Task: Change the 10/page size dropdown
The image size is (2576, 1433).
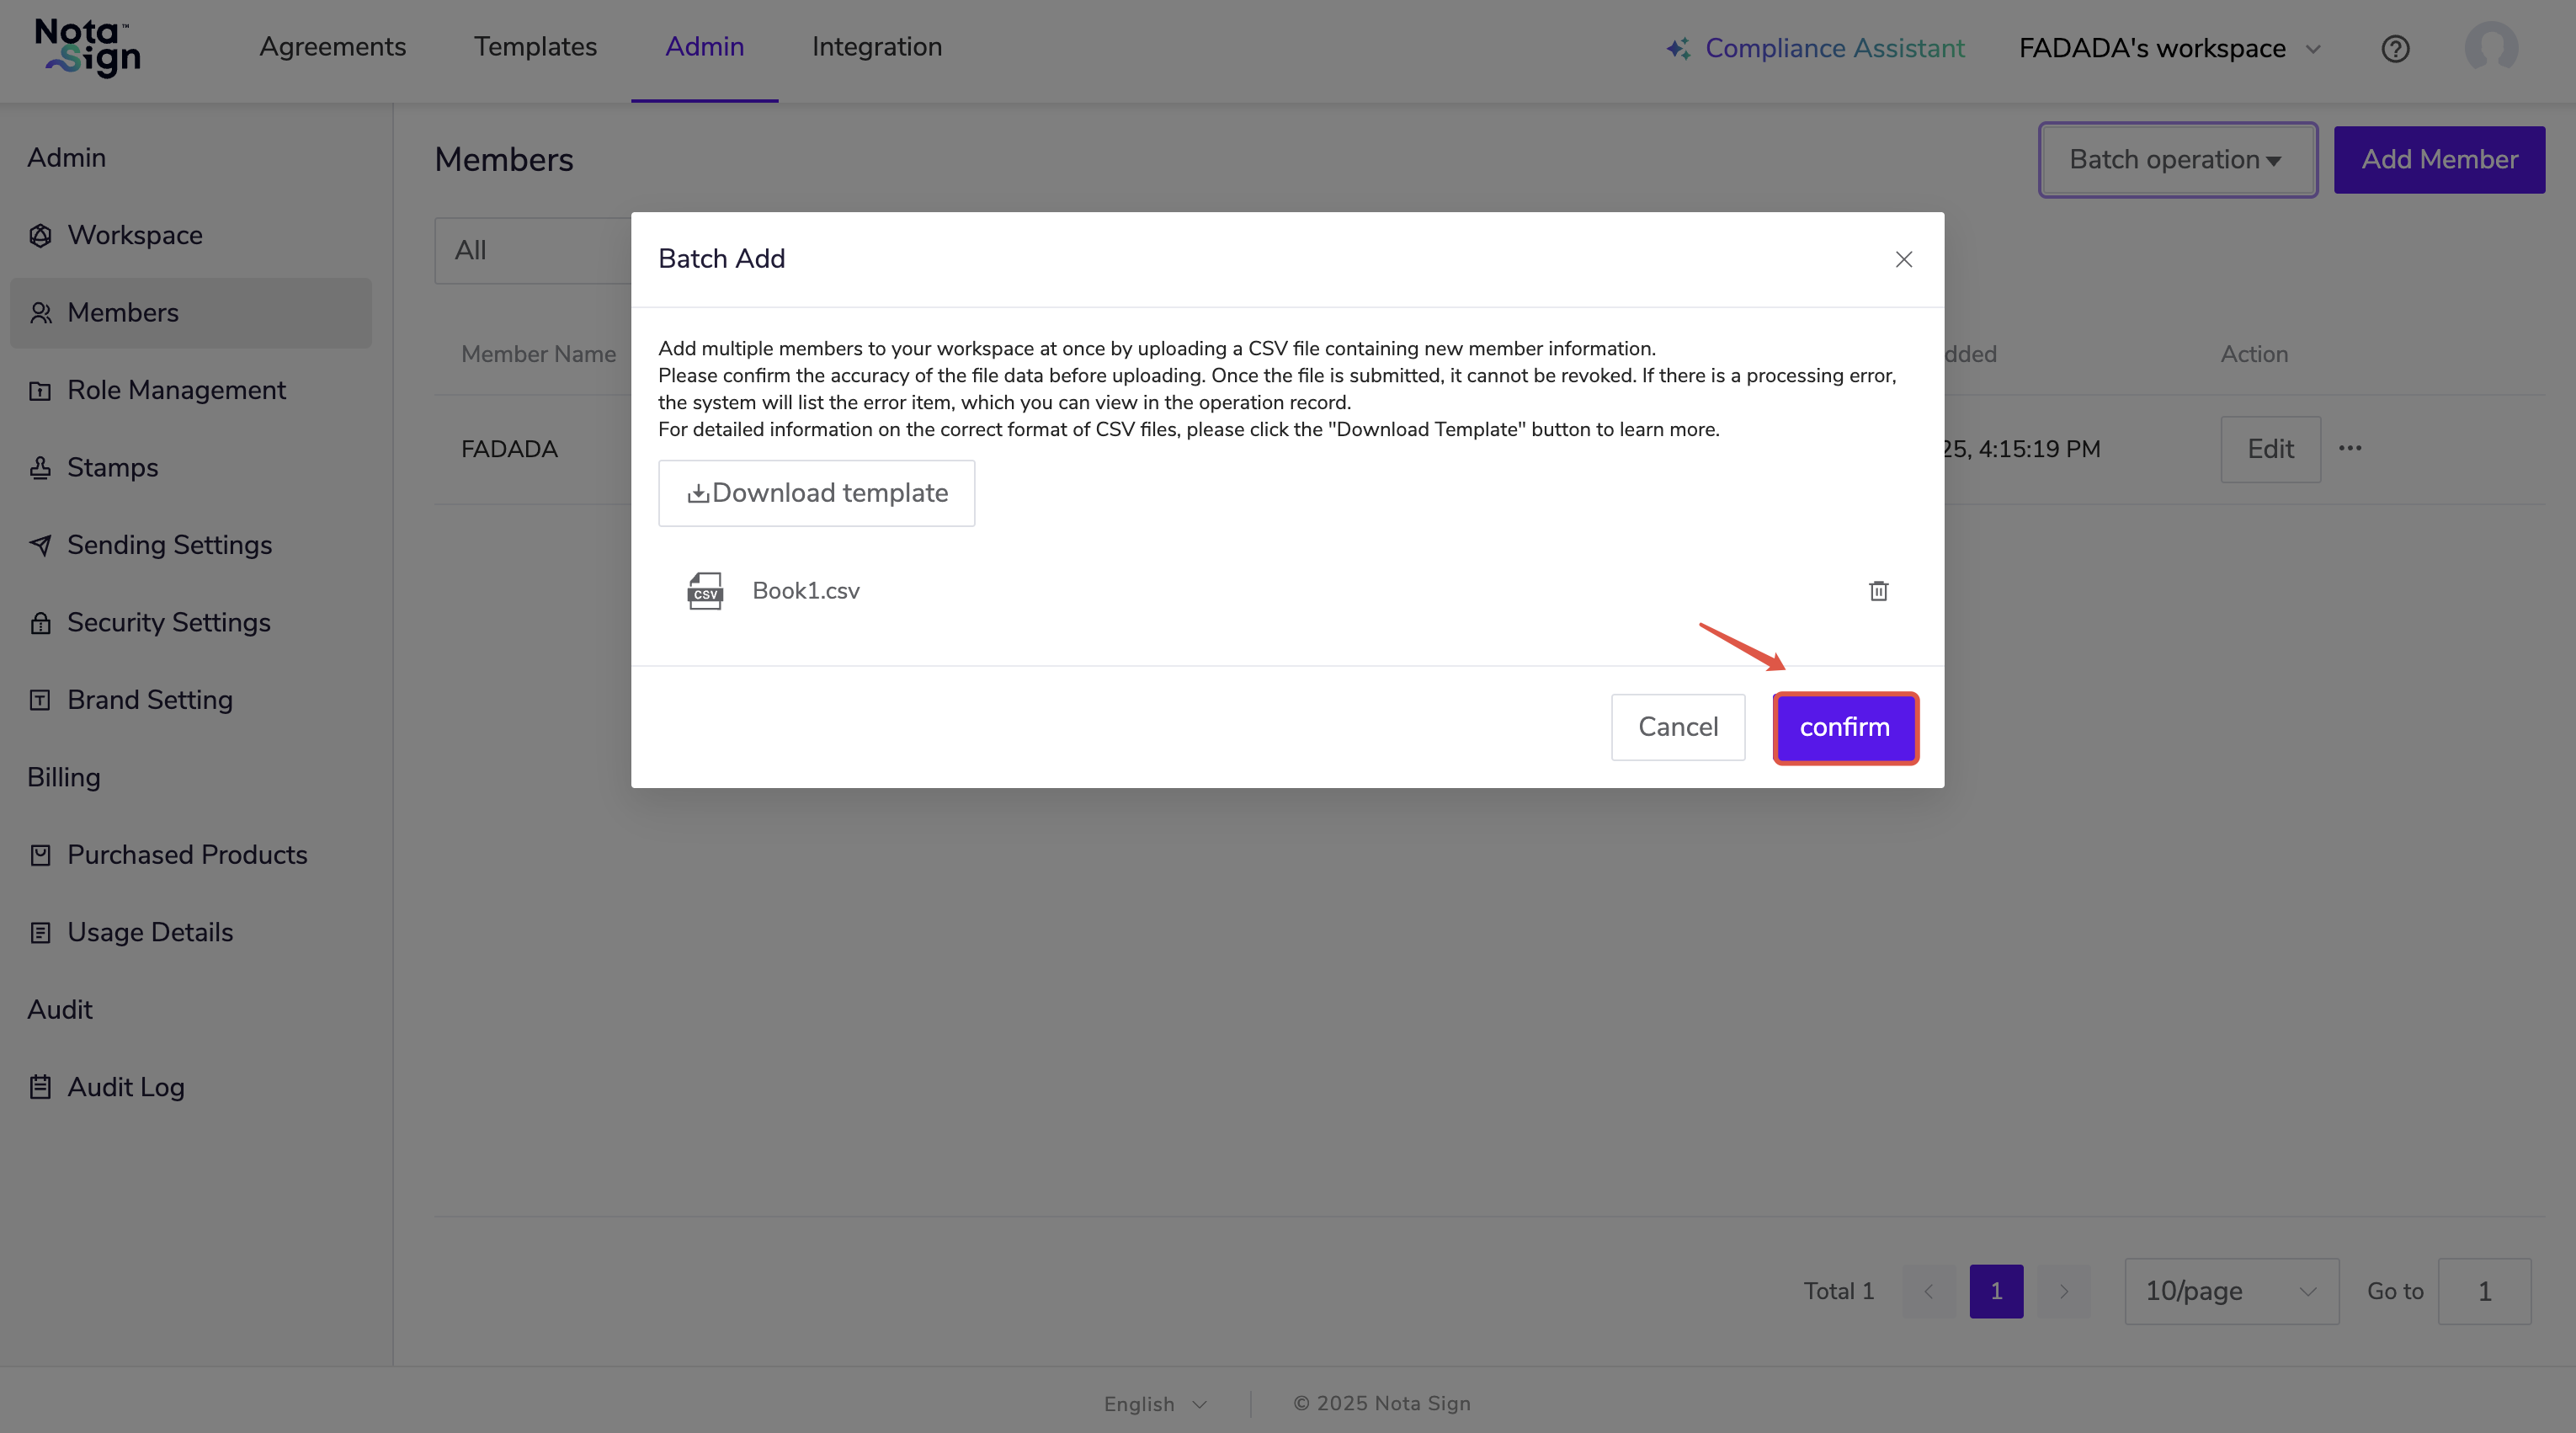Action: tap(2230, 1291)
